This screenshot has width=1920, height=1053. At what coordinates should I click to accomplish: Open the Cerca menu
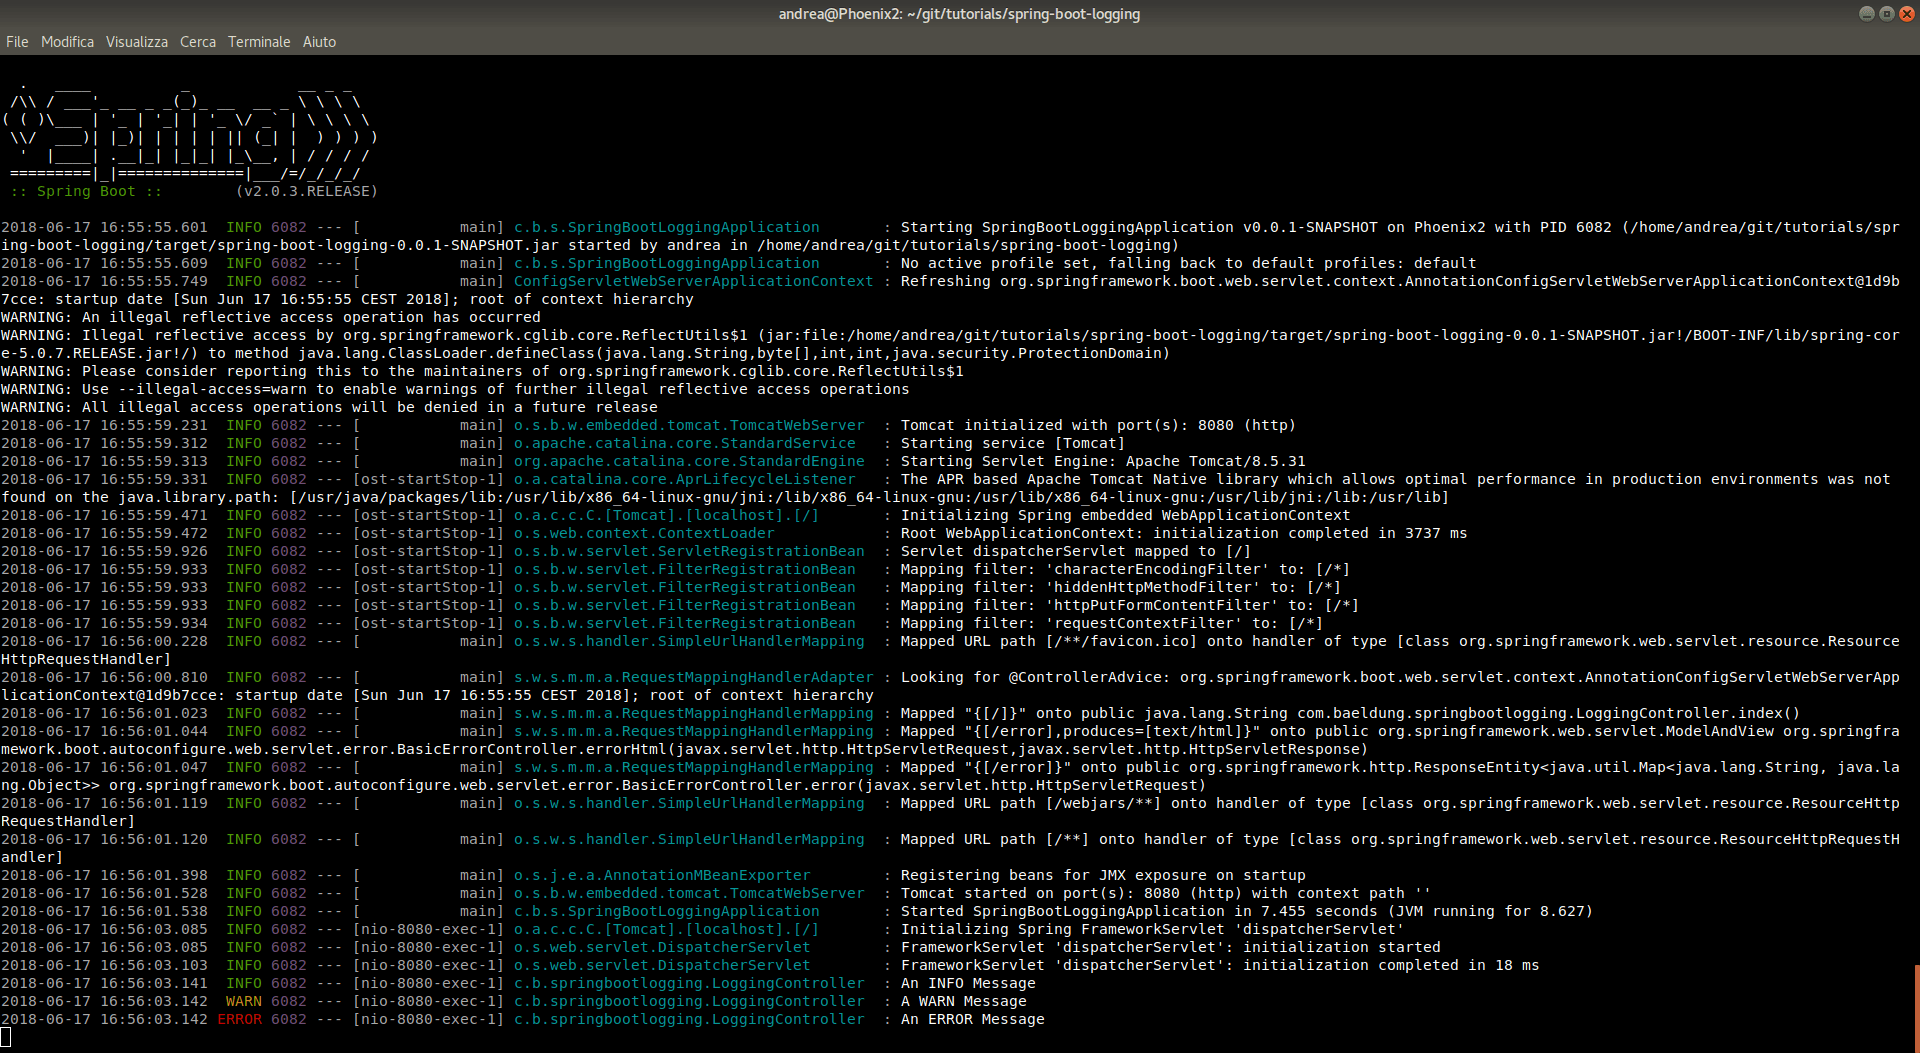point(197,42)
